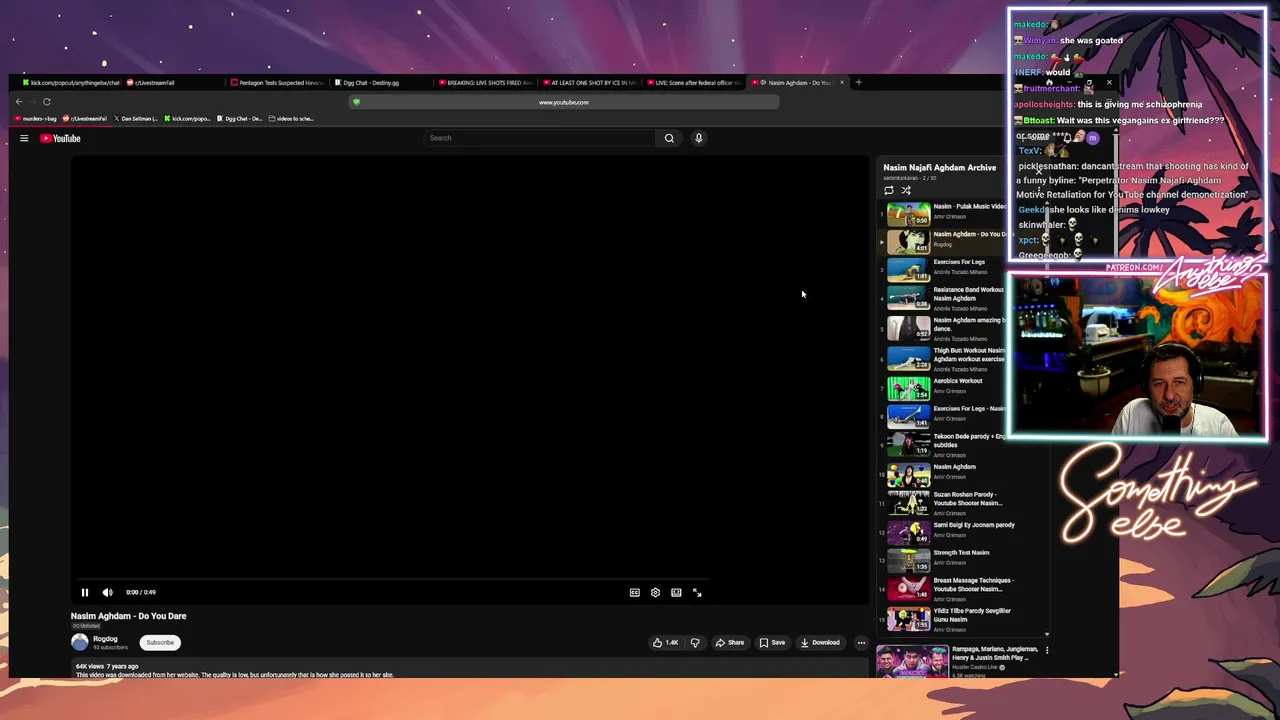The image size is (1280, 720).
Task: Open Rogdog channel avatar
Action: pos(80,642)
